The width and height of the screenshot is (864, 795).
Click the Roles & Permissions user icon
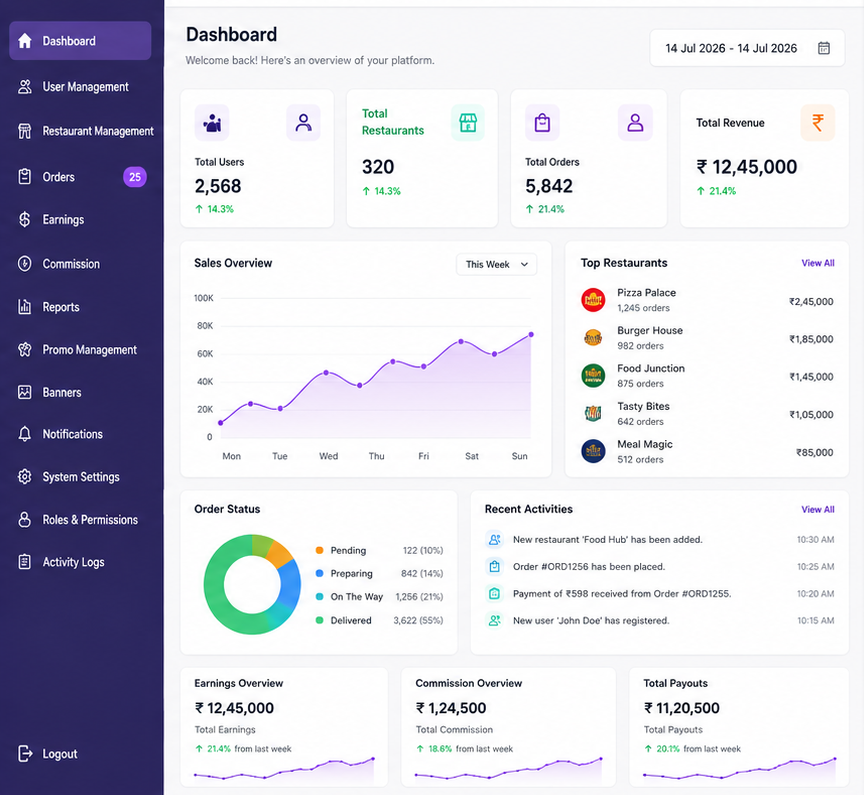[25, 520]
